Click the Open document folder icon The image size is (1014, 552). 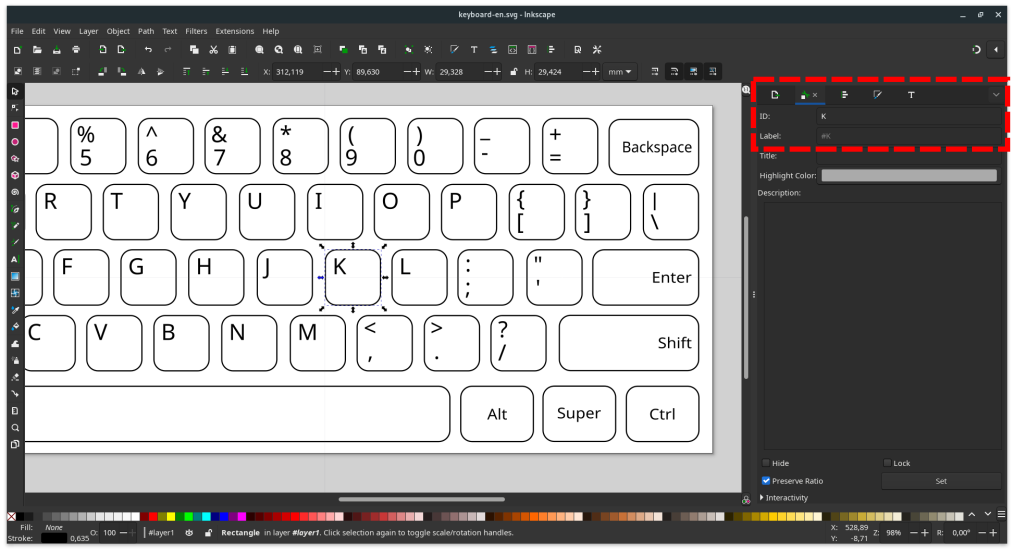coord(37,50)
